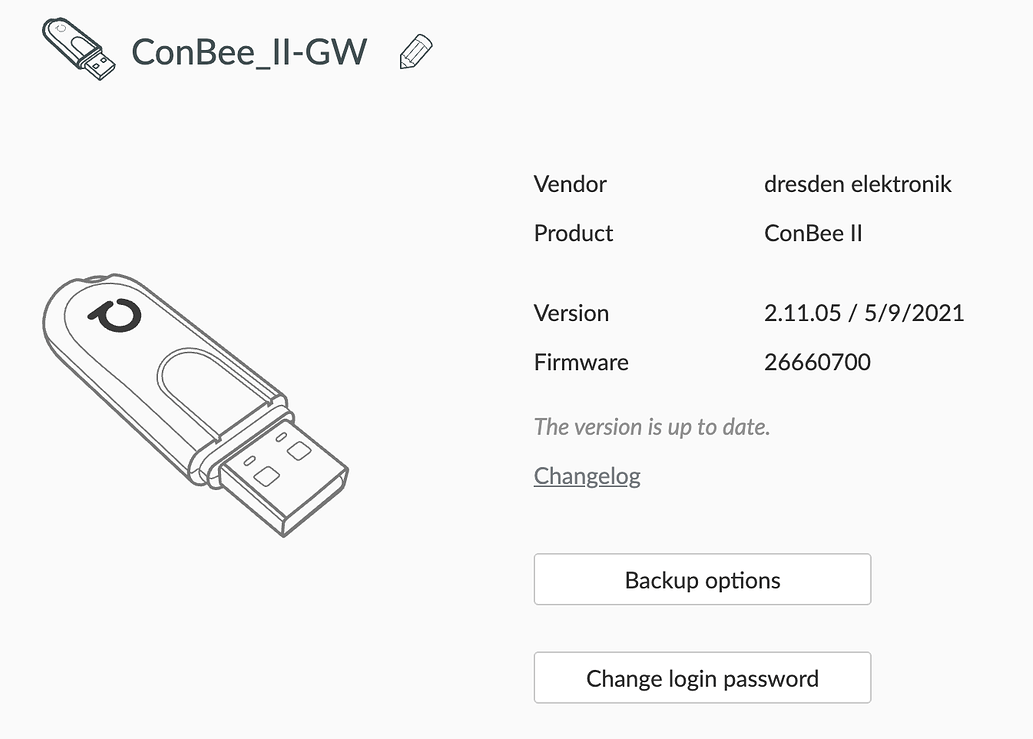Screen dimensions: 1033x739
Task: Click the pencil edit icon next to ConBee_II-GW
Action: click(416, 51)
